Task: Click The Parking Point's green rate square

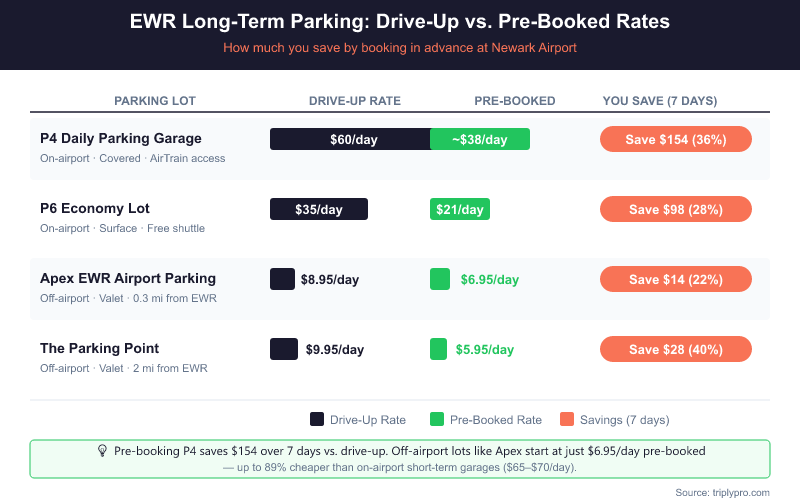Action: tap(438, 349)
